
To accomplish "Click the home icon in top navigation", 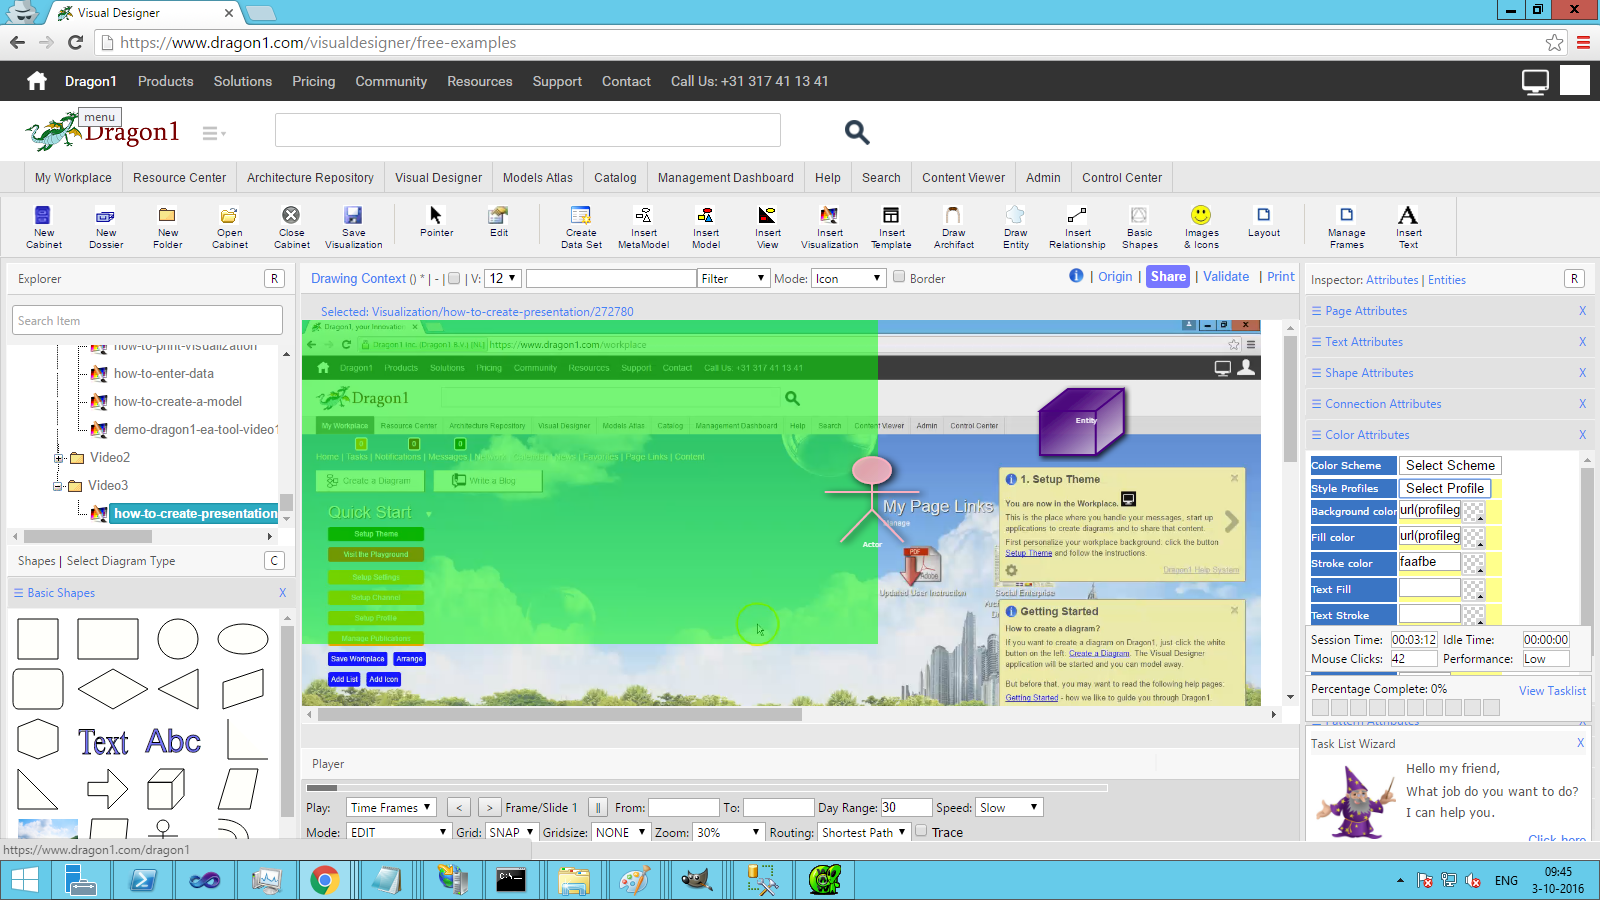I will (37, 81).
